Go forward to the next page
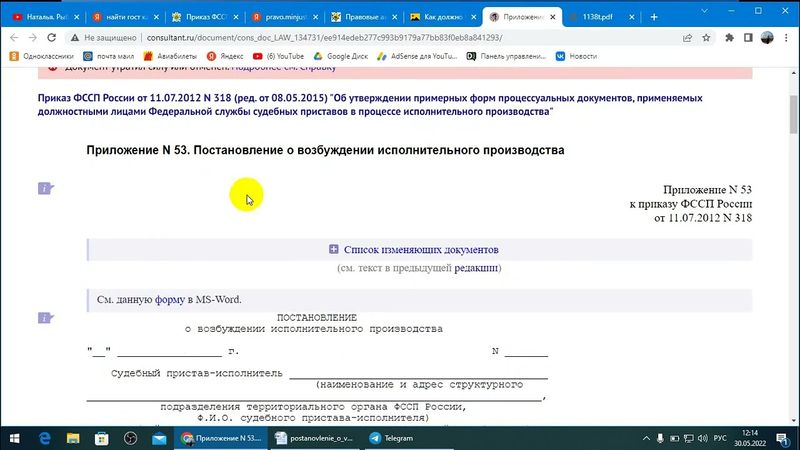The width and height of the screenshot is (800, 450). [x=33, y=38]
